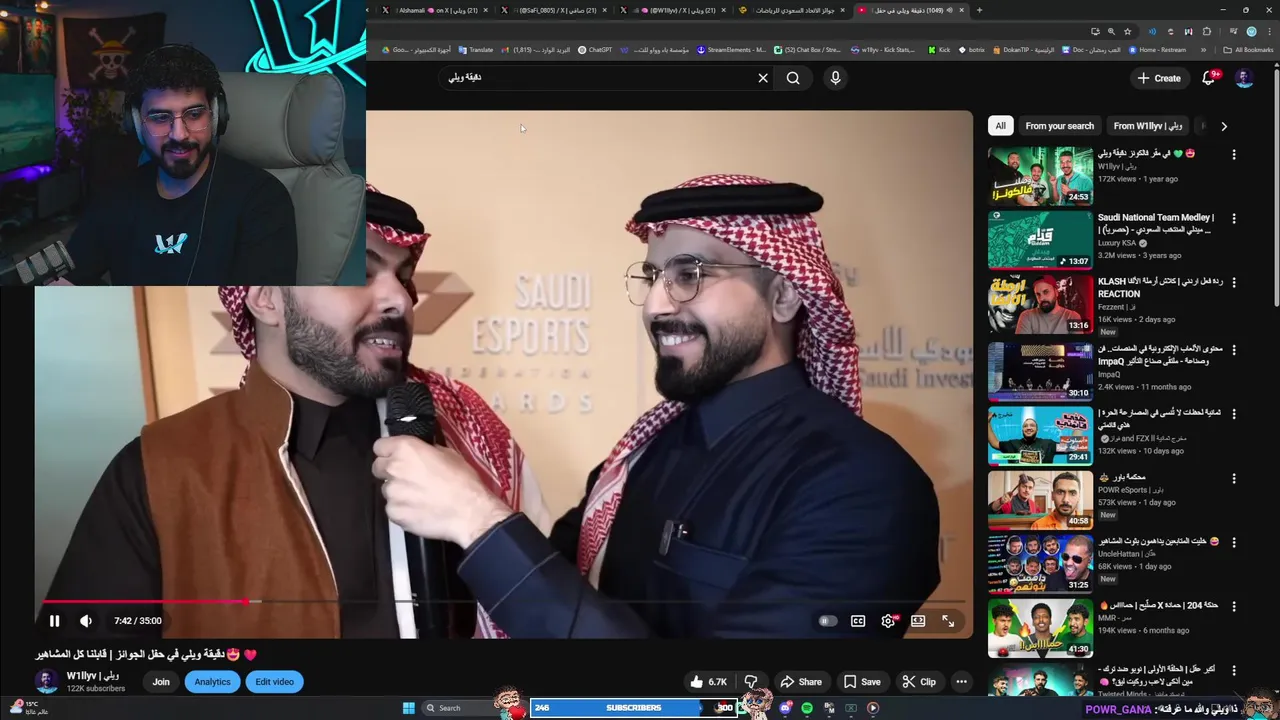Open the StreamElements bookmark
Image resolution: width=1280 pixels, height=720 pixels.
[731, 50]
